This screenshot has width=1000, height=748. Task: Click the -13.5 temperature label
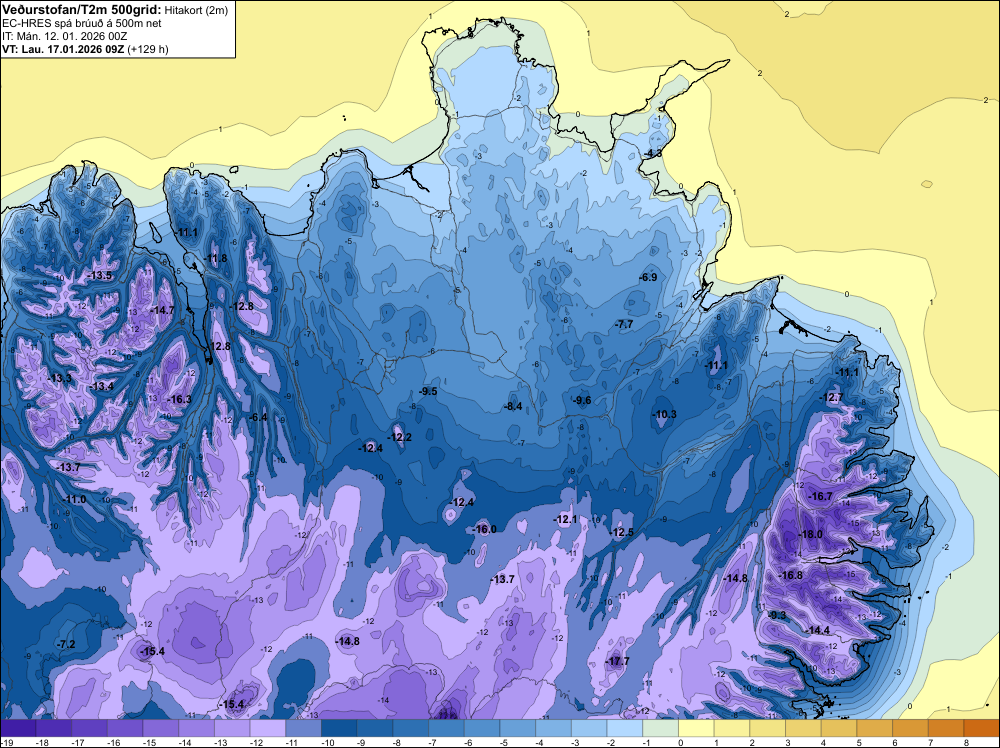tap(99, 275)
